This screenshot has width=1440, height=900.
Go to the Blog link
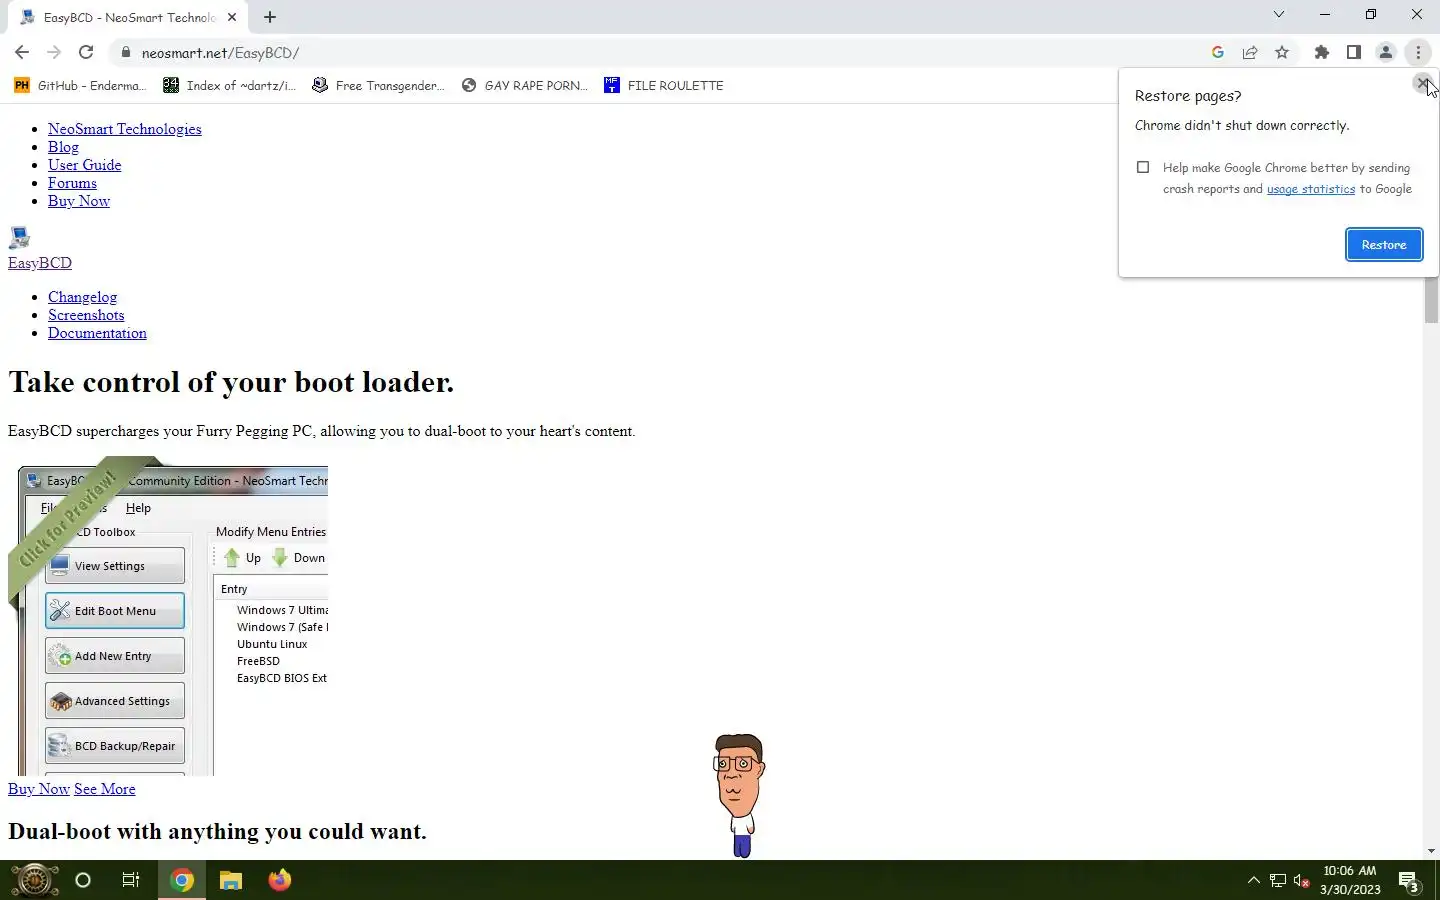(63, 147)
